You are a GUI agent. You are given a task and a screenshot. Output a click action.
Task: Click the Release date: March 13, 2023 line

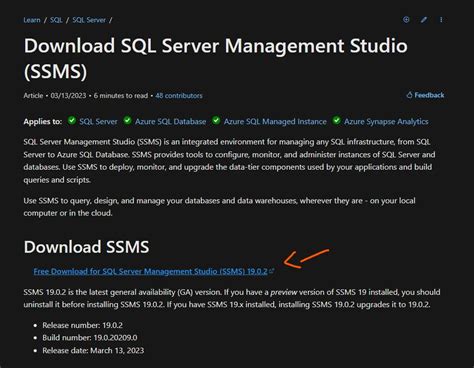pos(93,351)
